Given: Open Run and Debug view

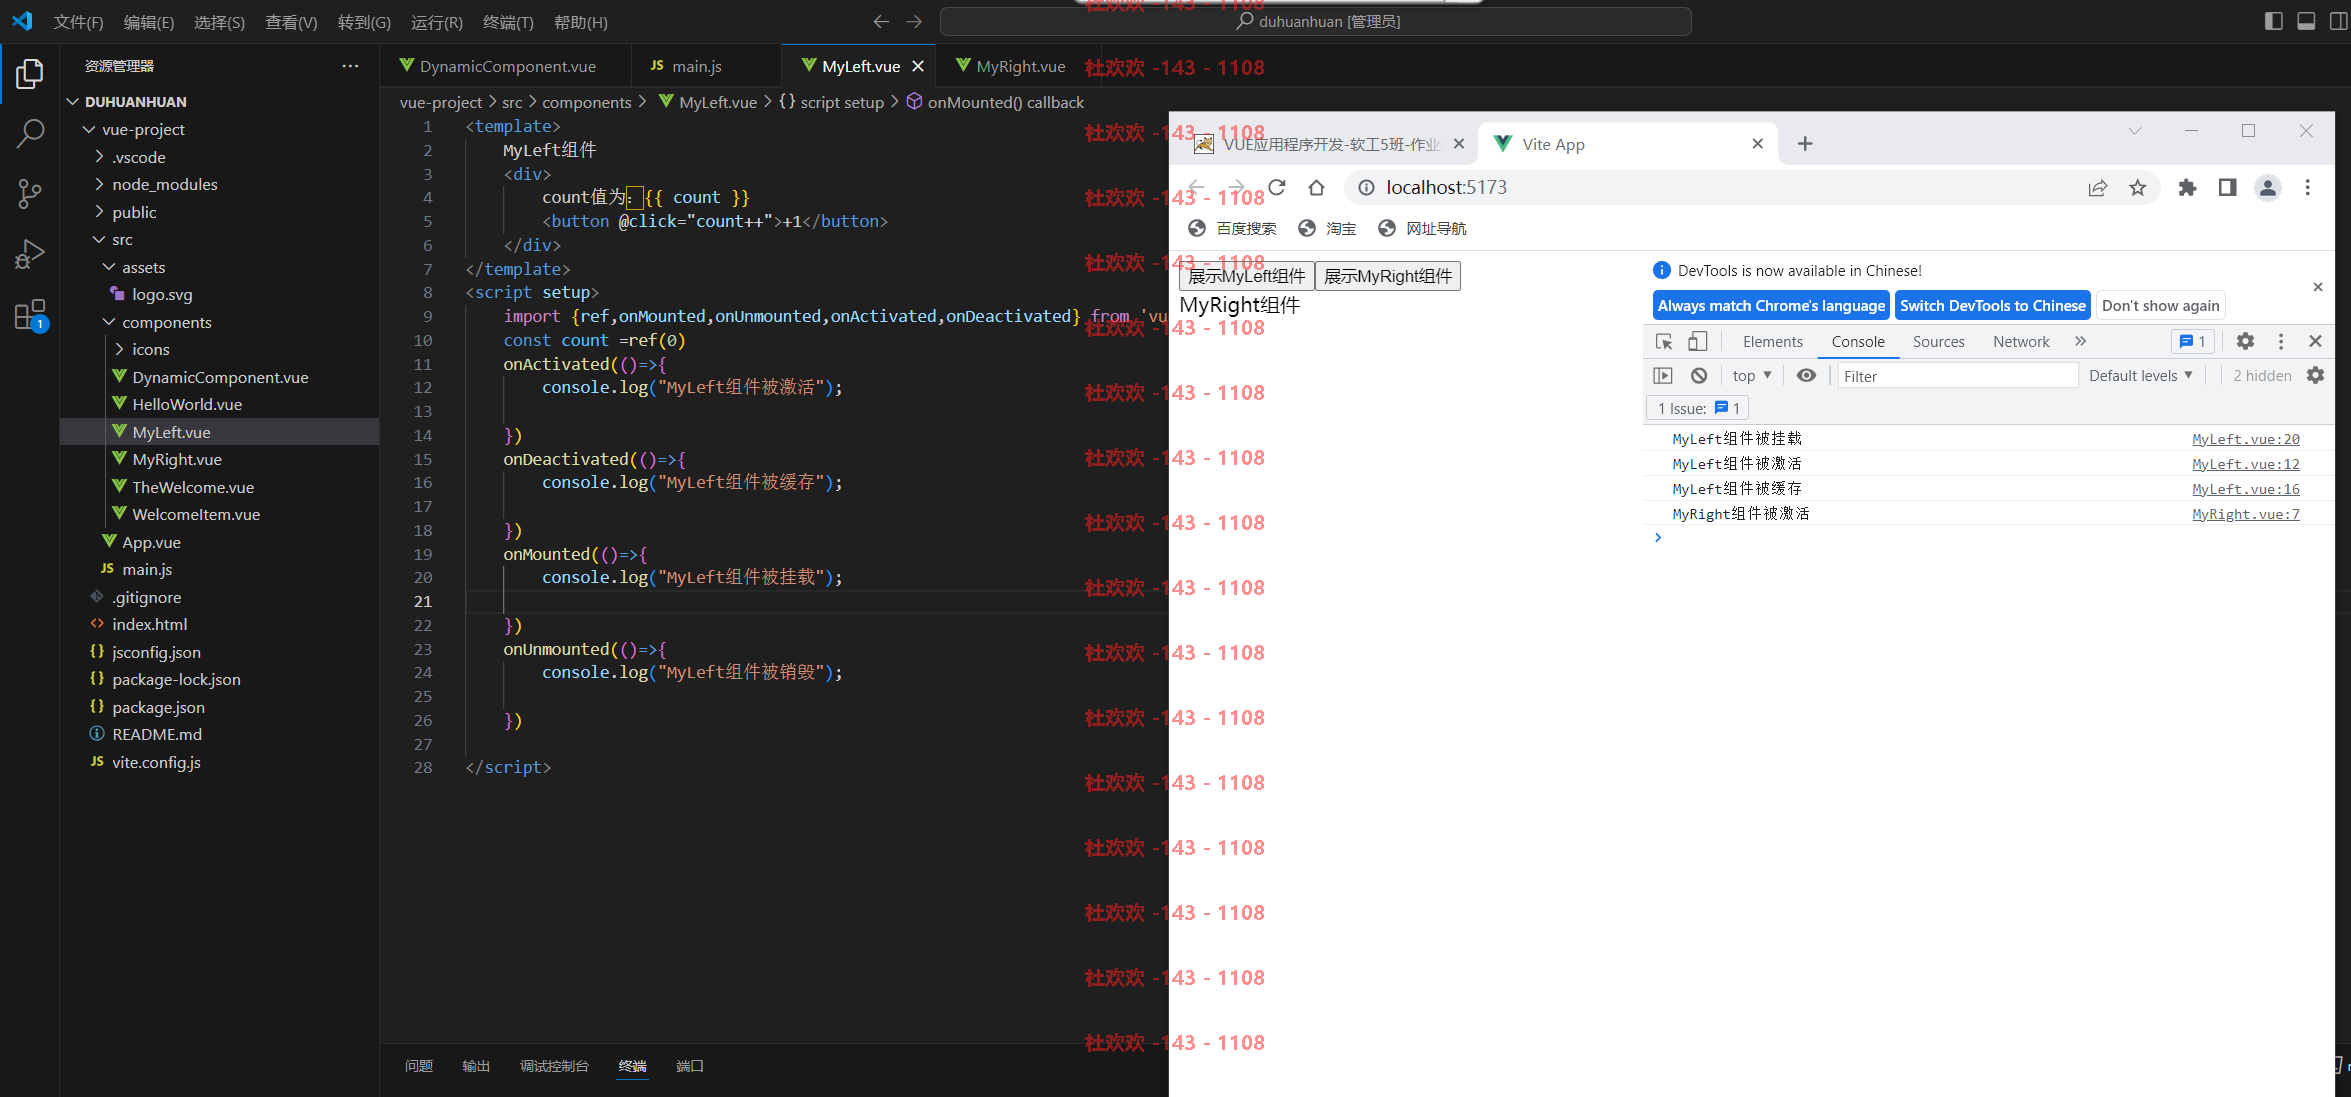Looking at the screenshot, I should point(30,254).
